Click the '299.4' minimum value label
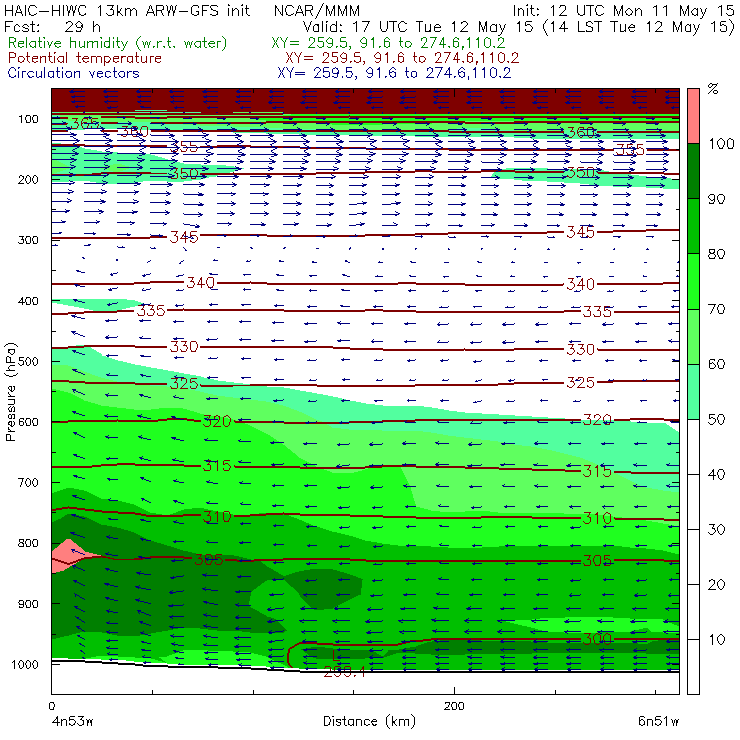Image resolution: width=740 pixels, height=740 pixels. click(x=345, y=672)
